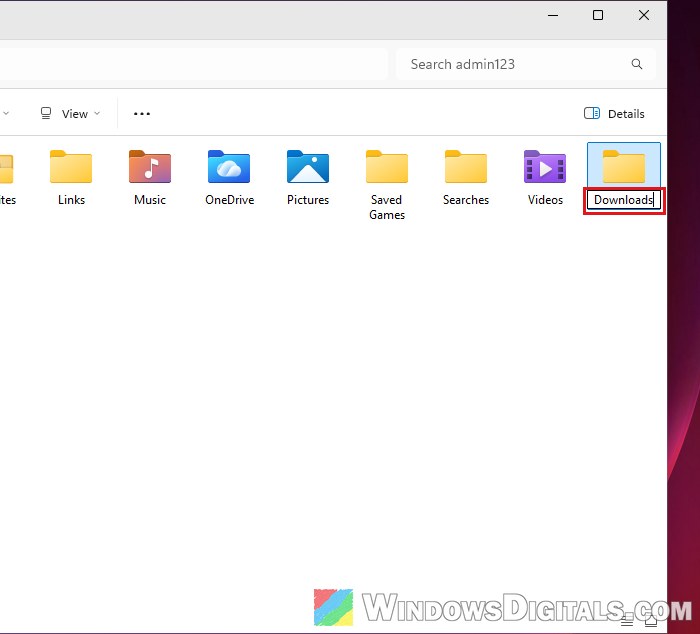
Task: Close the File Explorer window
Action: (x=644, y=15)
